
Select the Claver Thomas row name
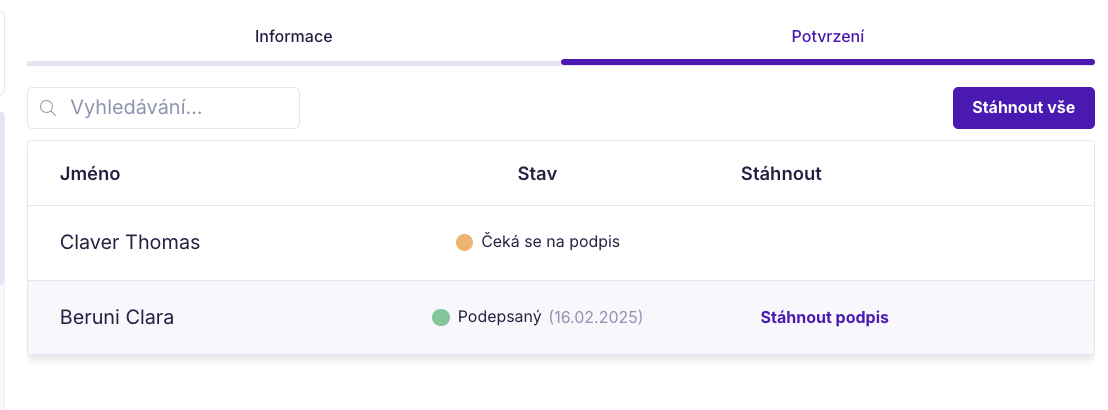(x=130, y=242)
